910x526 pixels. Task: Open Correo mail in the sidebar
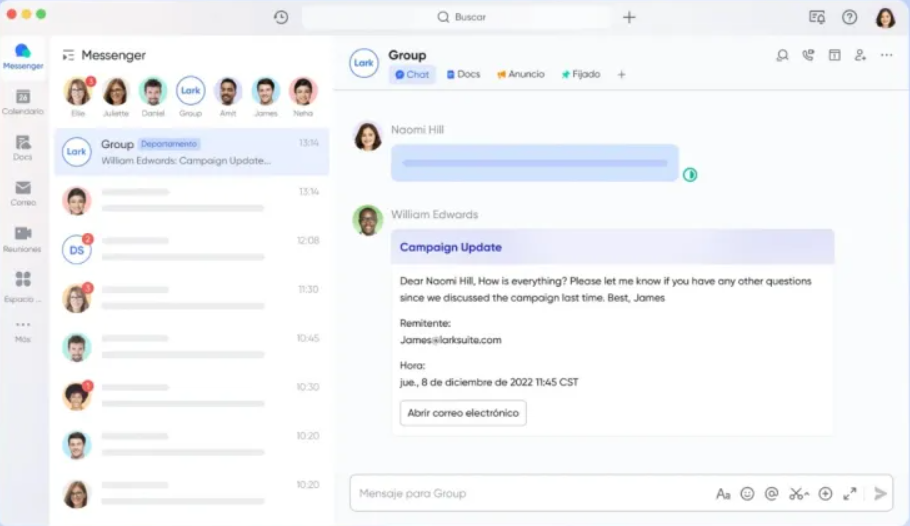23,193
